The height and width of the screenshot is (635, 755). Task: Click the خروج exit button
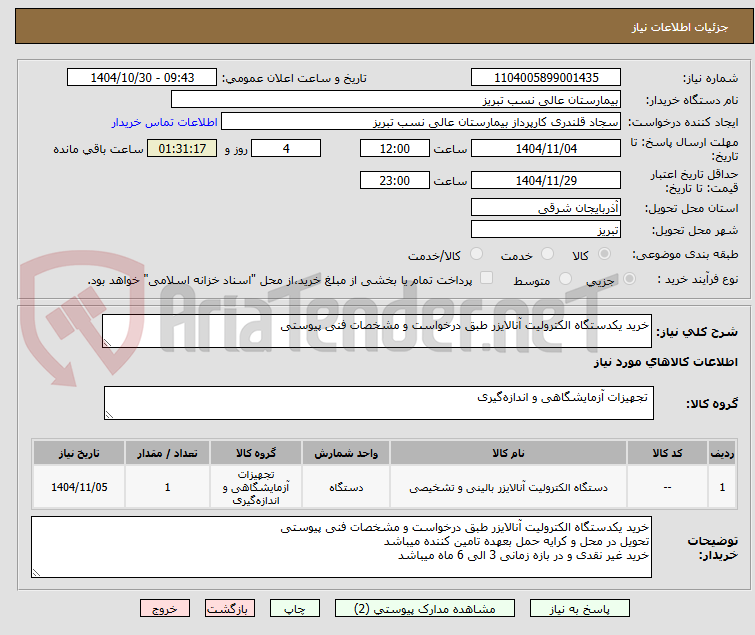click(x=165, y=609)
